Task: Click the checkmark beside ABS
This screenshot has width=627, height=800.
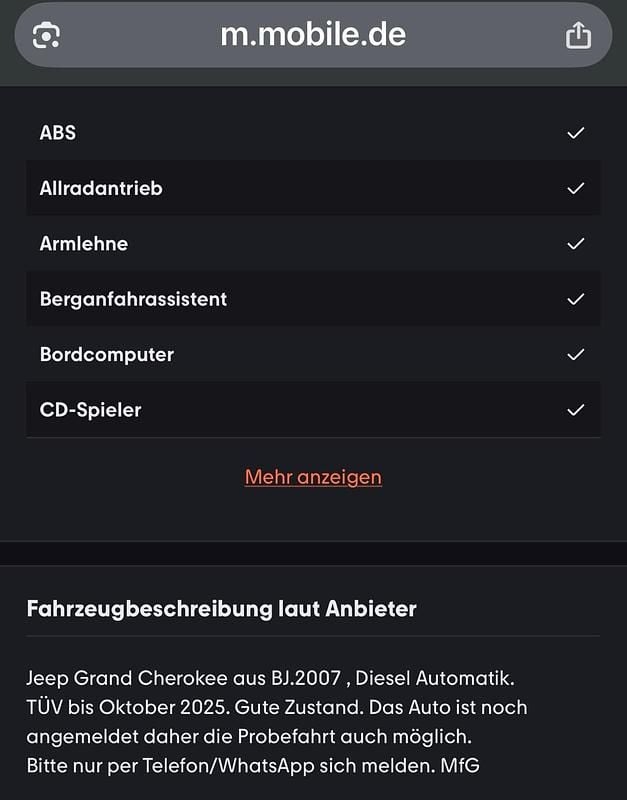Action: click(575, 132)
